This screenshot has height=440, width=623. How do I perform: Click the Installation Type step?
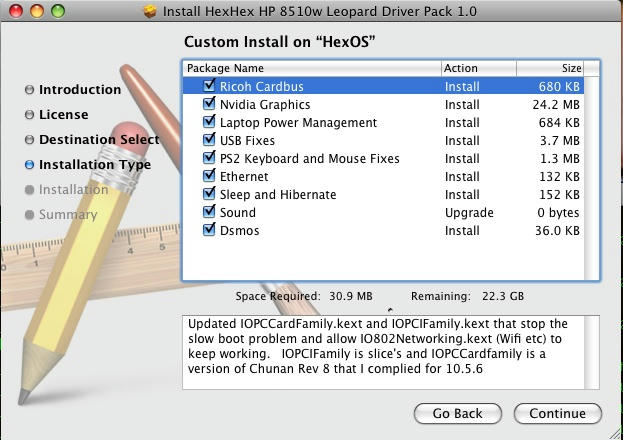[95, 165]
